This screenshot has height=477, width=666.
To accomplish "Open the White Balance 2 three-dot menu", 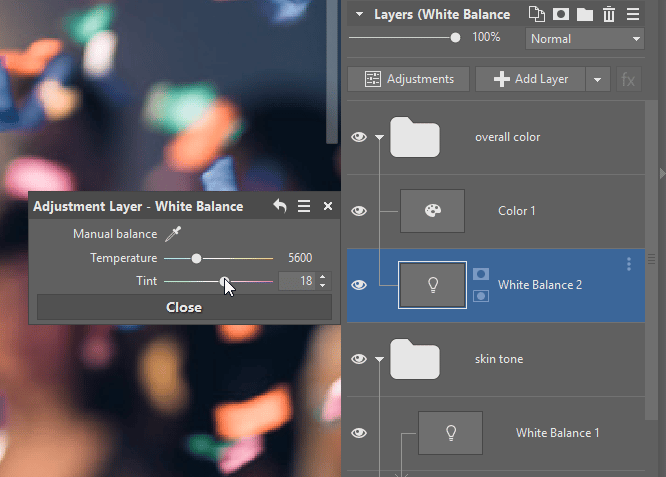I will tap(629, 264).
